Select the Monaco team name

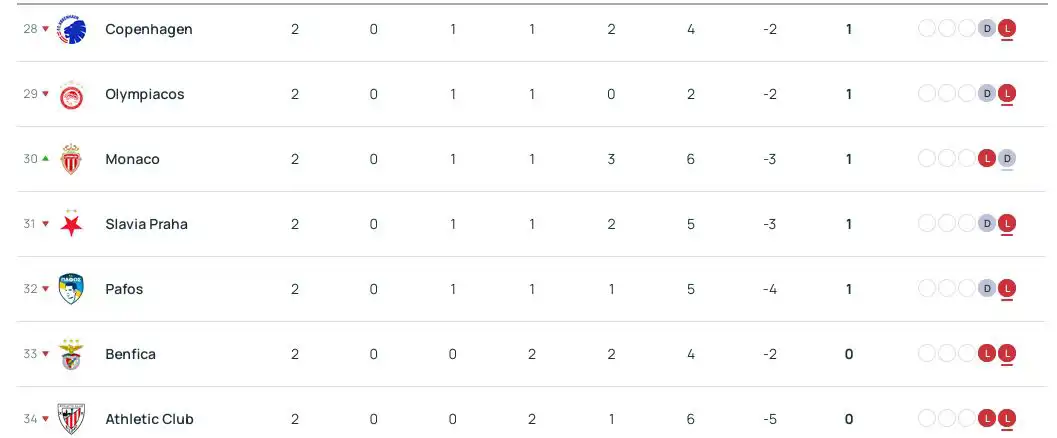(132, 159)
